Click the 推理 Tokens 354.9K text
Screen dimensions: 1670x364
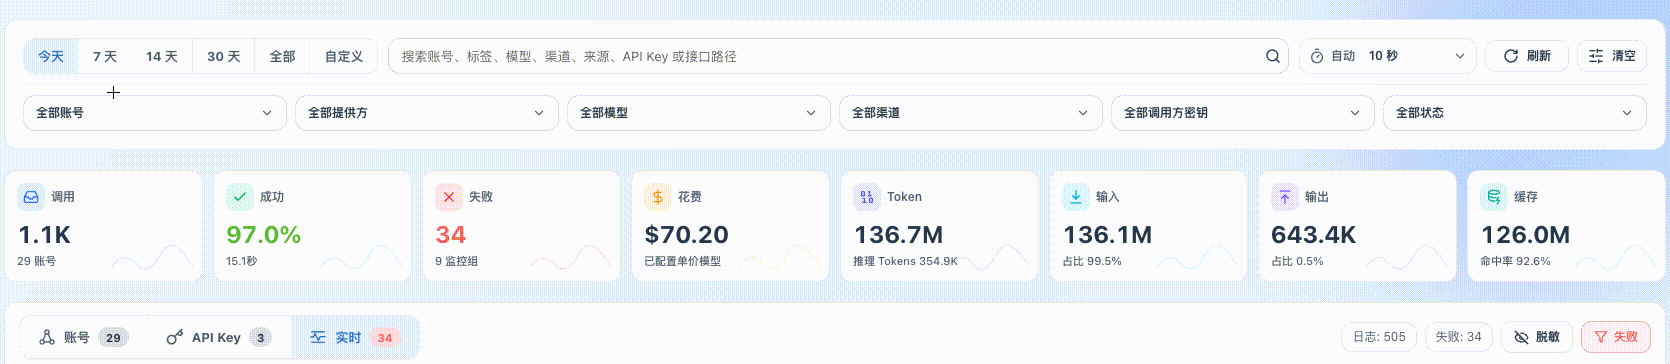click(905, 261)
